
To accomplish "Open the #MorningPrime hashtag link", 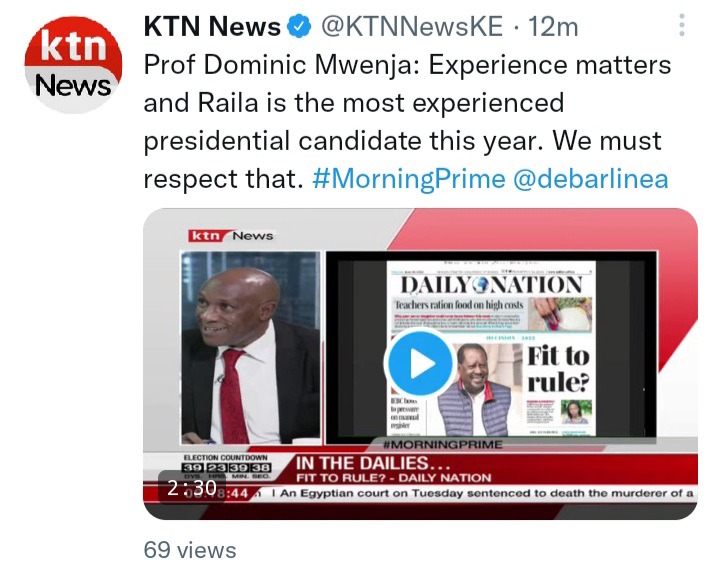I will click(409, 179).
